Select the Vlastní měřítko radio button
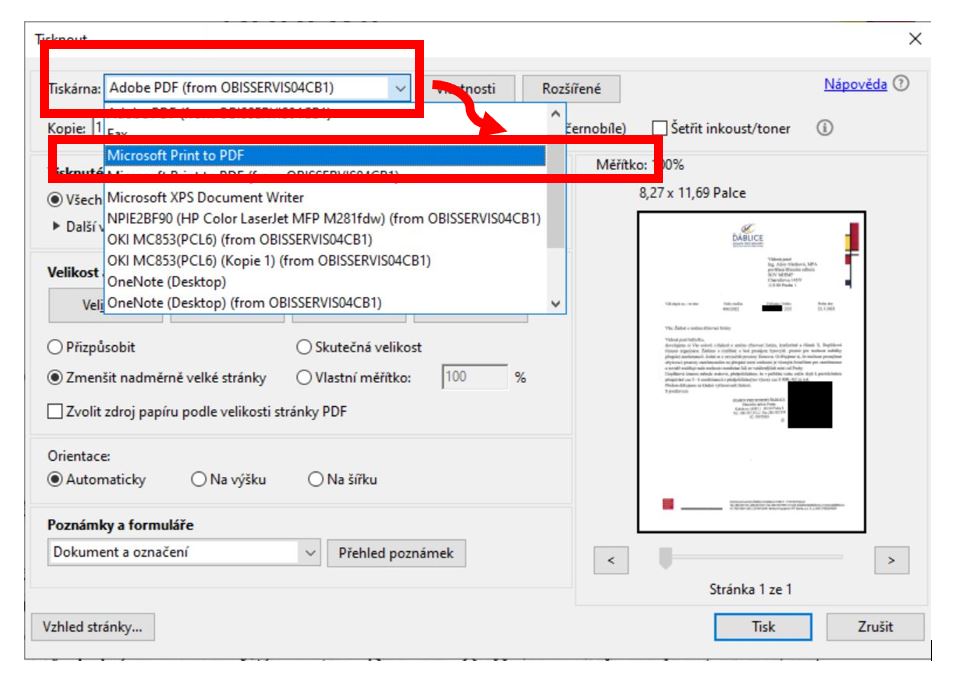Viewport: 959px width, 685px height. click(x=304, y=377)
